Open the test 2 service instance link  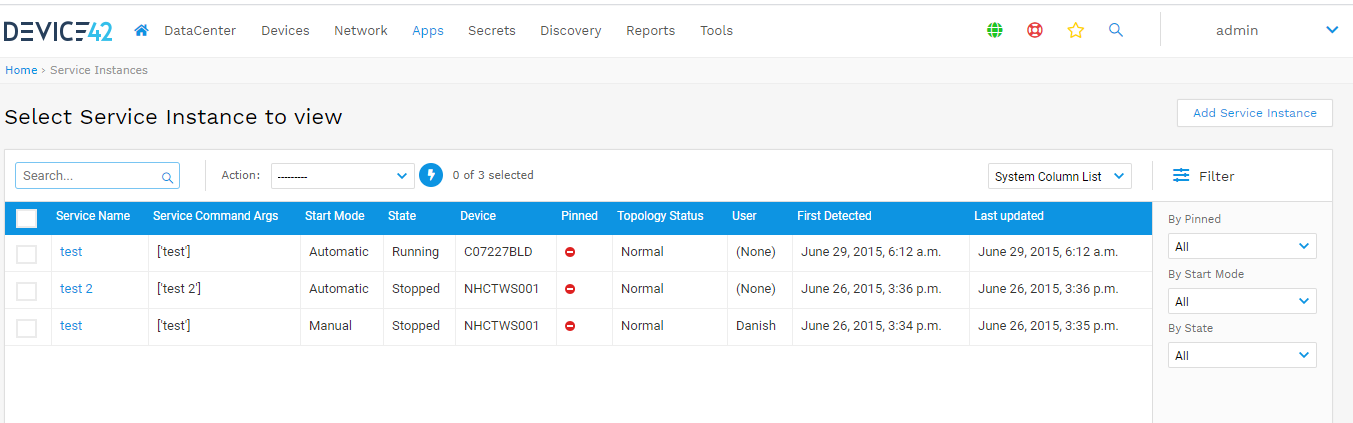76,289
